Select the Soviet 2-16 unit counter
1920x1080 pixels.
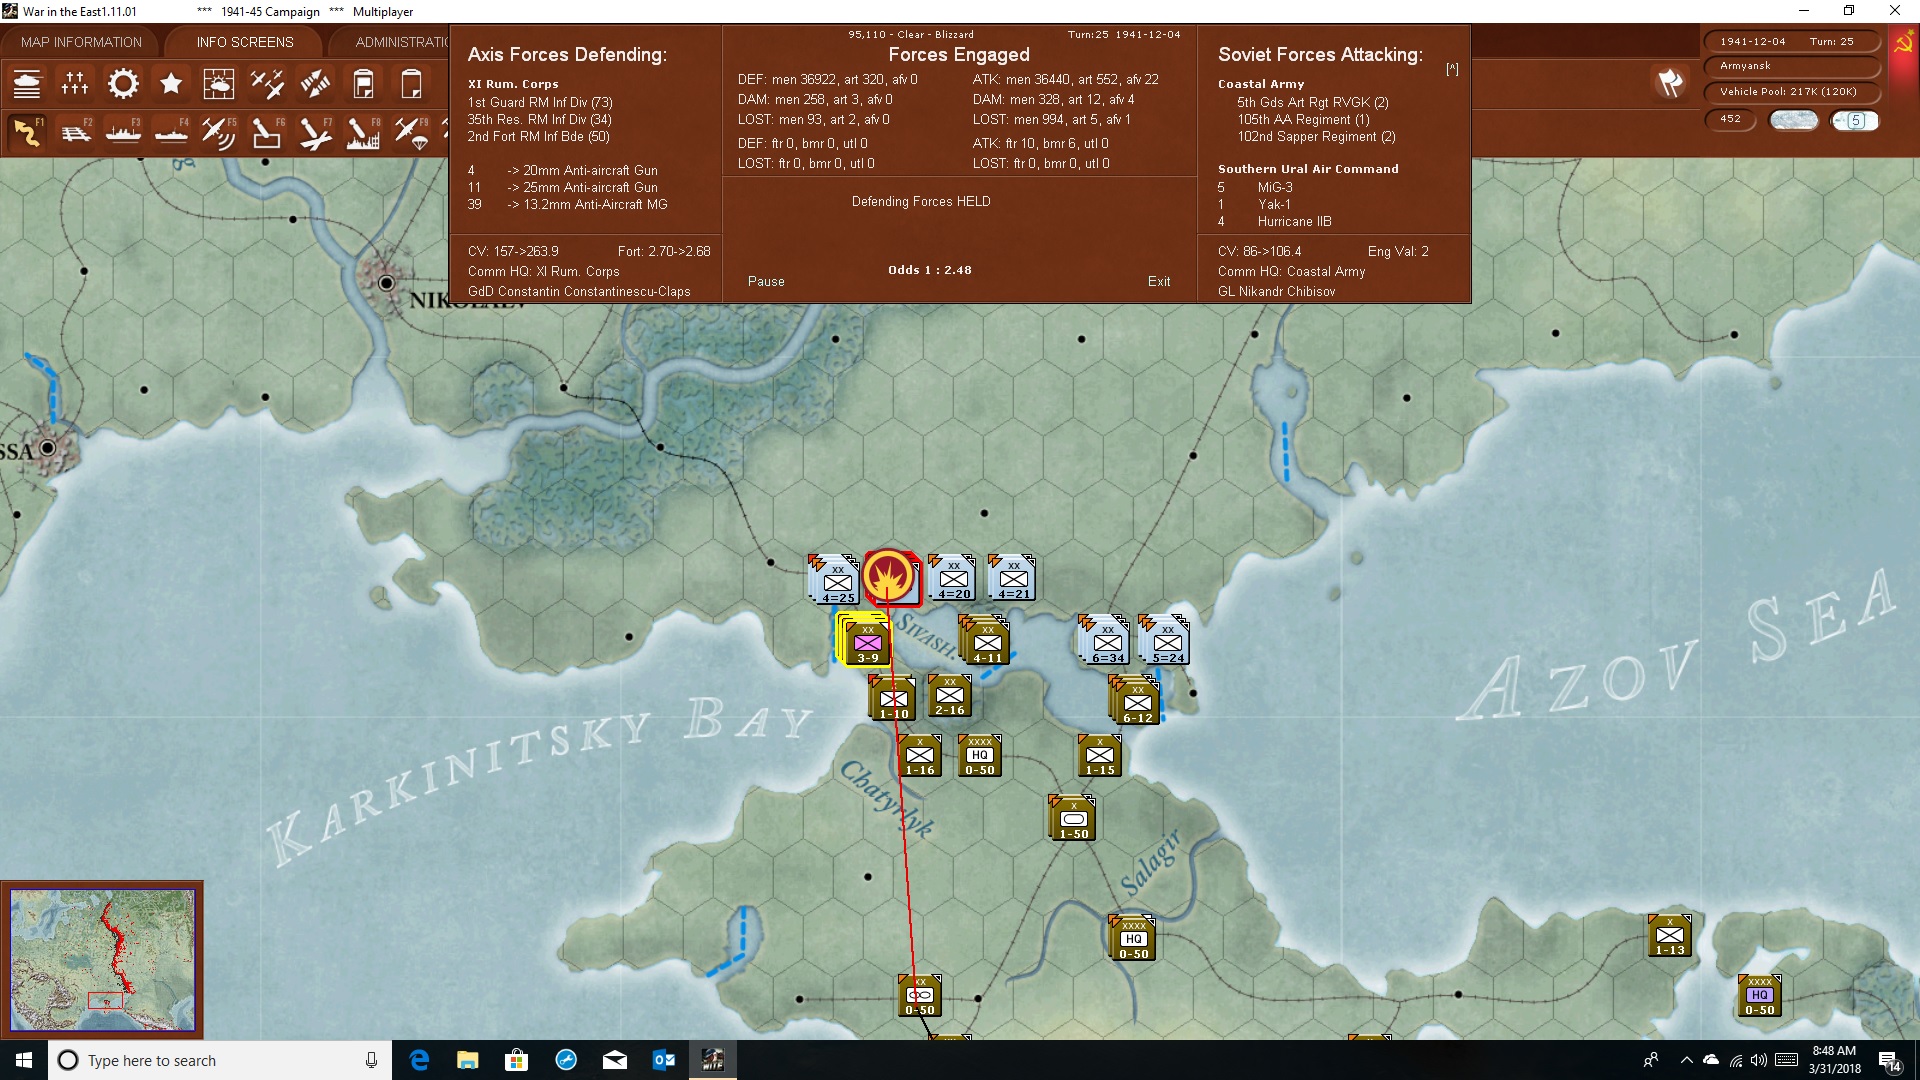tap(949, 696)
